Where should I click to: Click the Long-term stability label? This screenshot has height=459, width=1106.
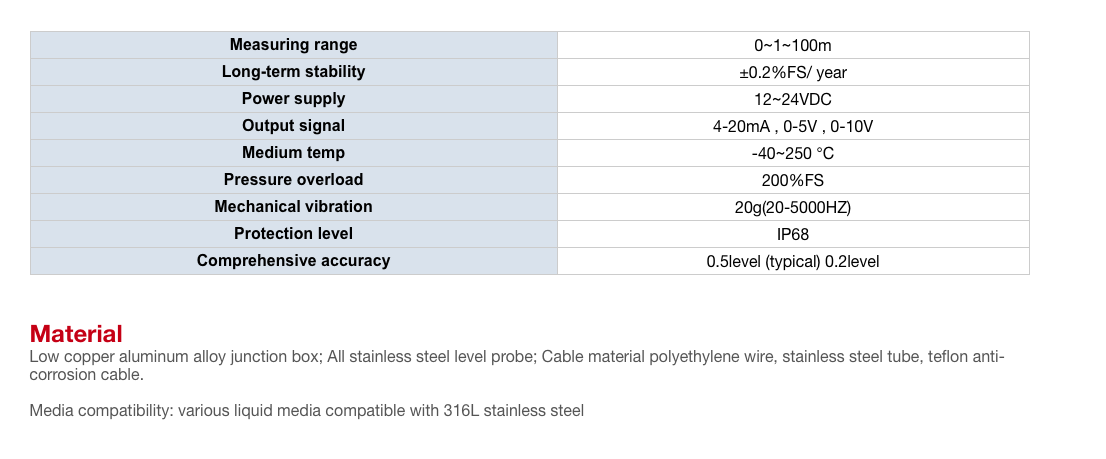coord(293,72)
